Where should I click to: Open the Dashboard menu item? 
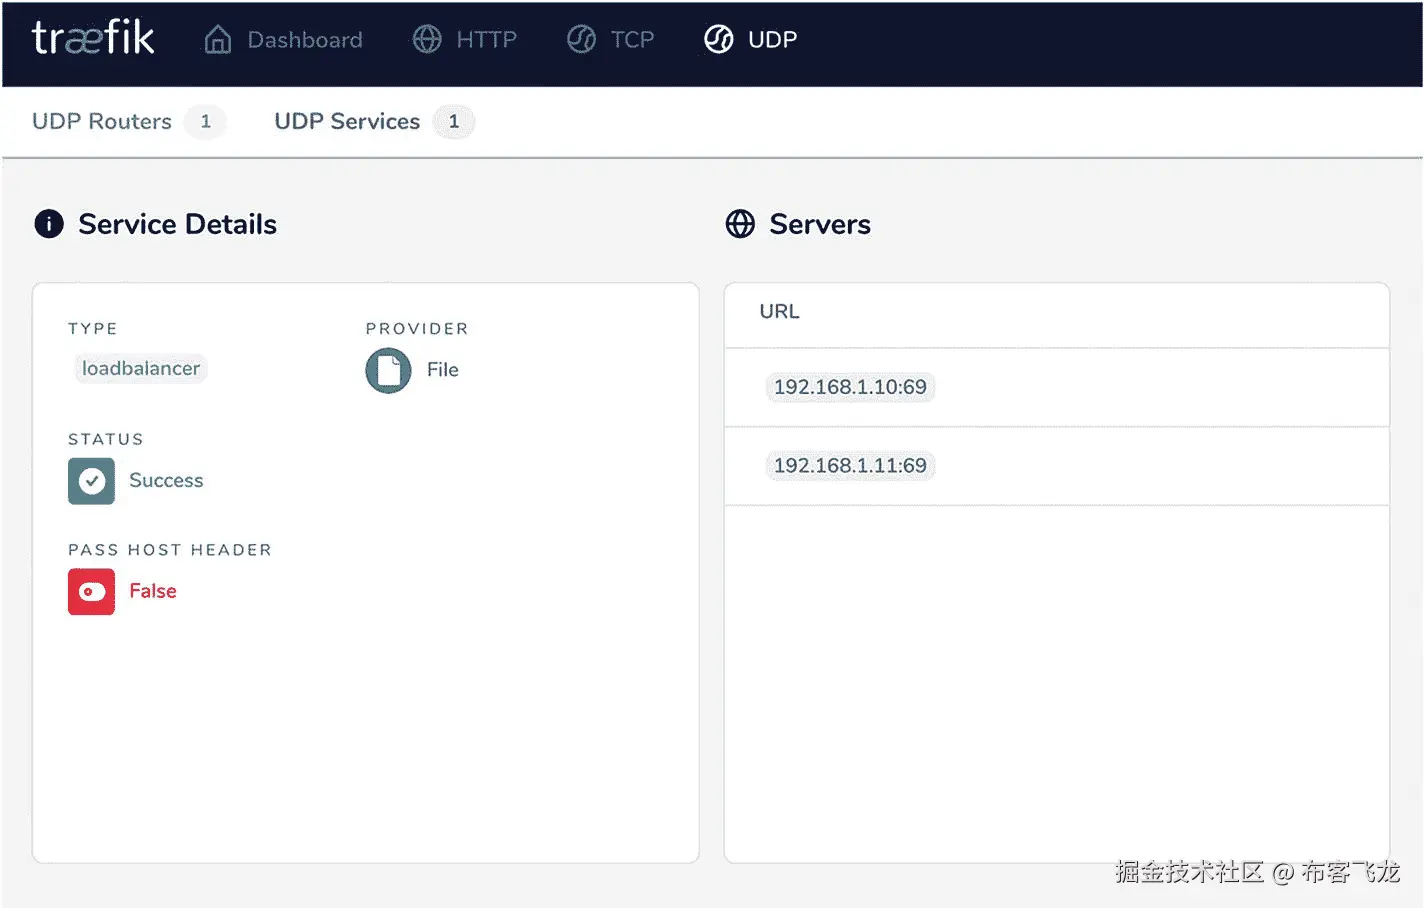[305, 40]
